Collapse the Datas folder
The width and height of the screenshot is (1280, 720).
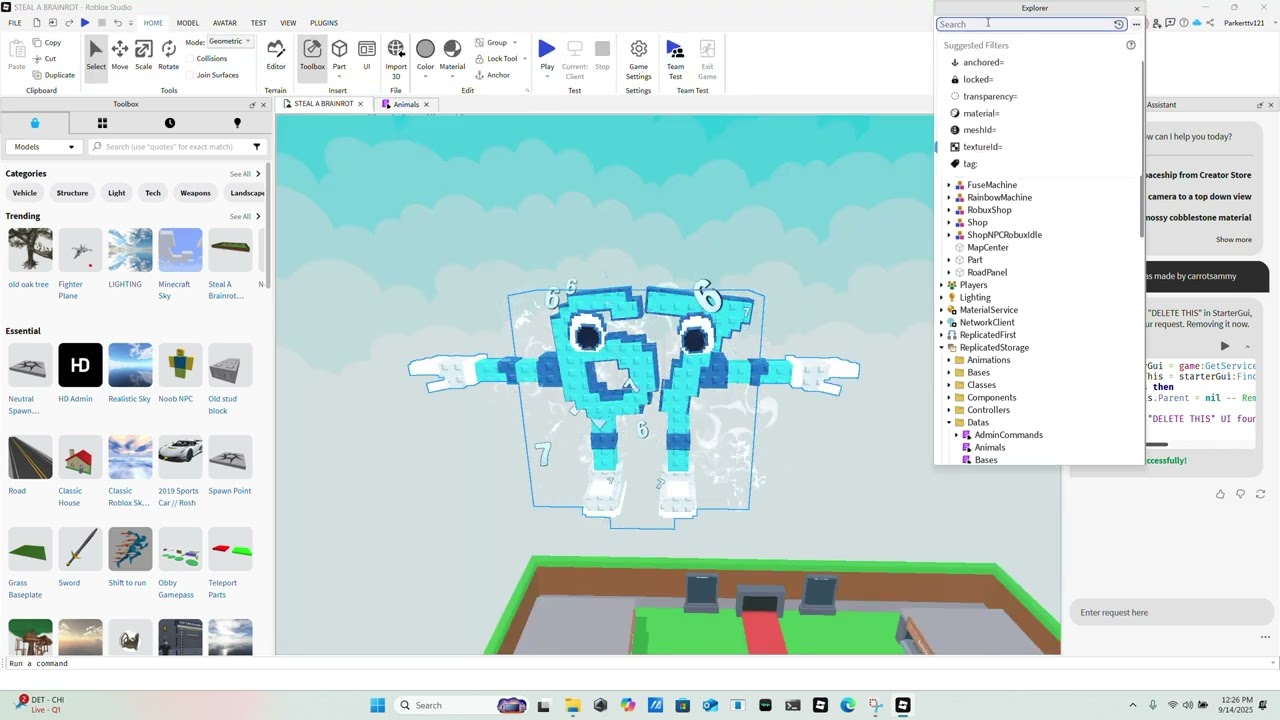pyautogui.click(x=949, y=423)
